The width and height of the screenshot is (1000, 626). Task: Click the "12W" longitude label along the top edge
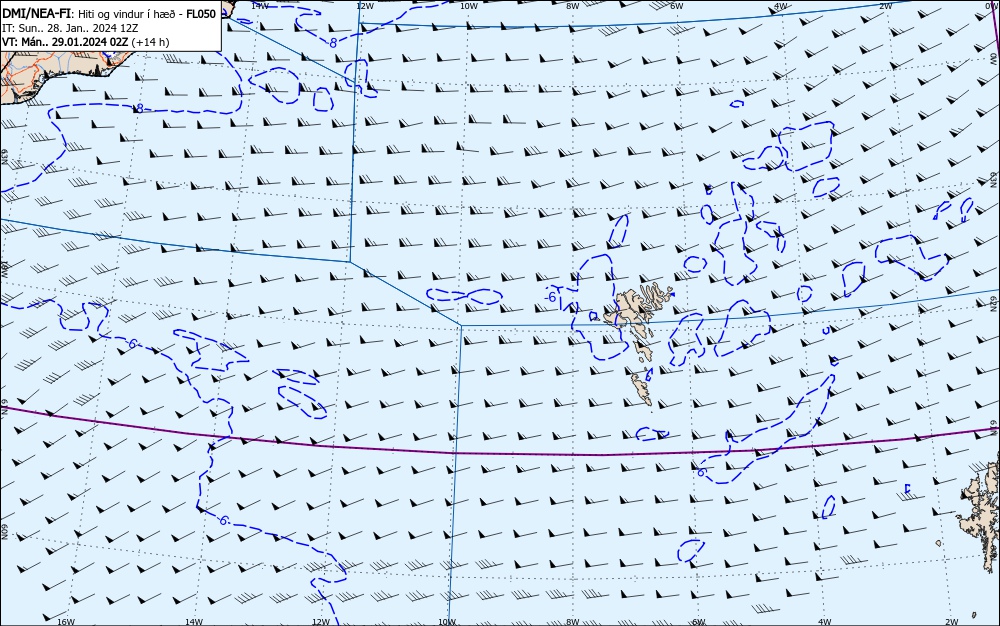(364, 6)
